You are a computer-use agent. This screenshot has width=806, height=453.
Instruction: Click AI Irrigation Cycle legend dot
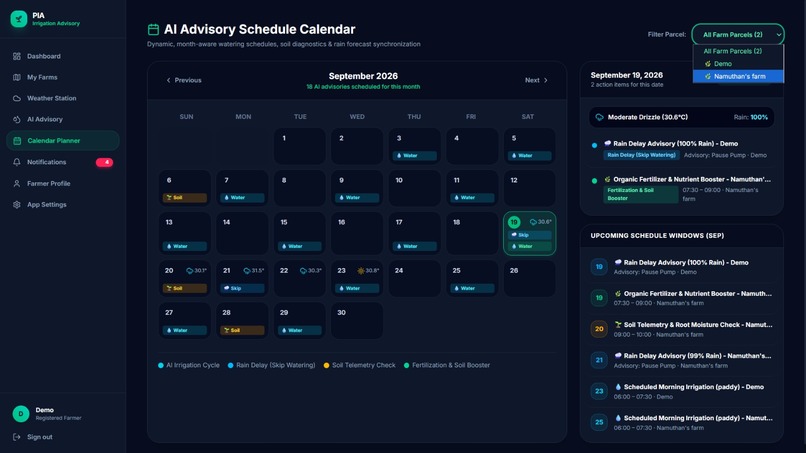(x=161, y=366)
